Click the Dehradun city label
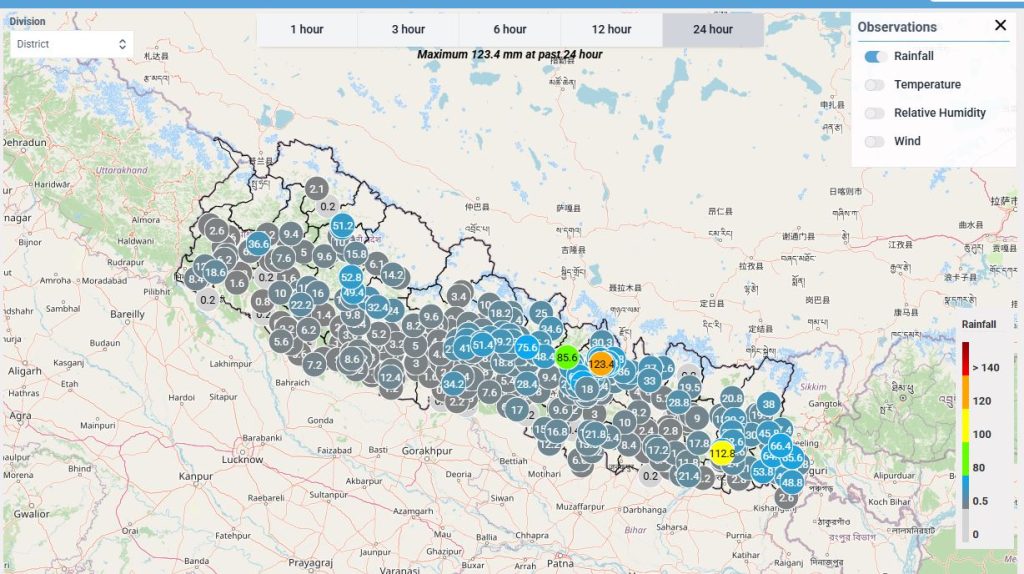The height and width of the screenshot is (574, 1024). pos(25,142)
